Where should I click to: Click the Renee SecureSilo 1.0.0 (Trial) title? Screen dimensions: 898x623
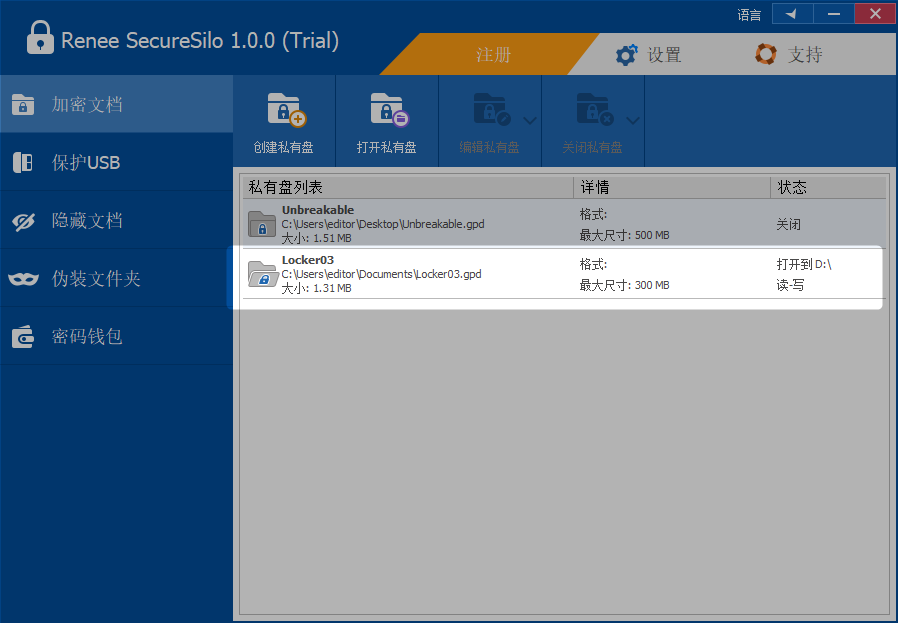(200, 41)
